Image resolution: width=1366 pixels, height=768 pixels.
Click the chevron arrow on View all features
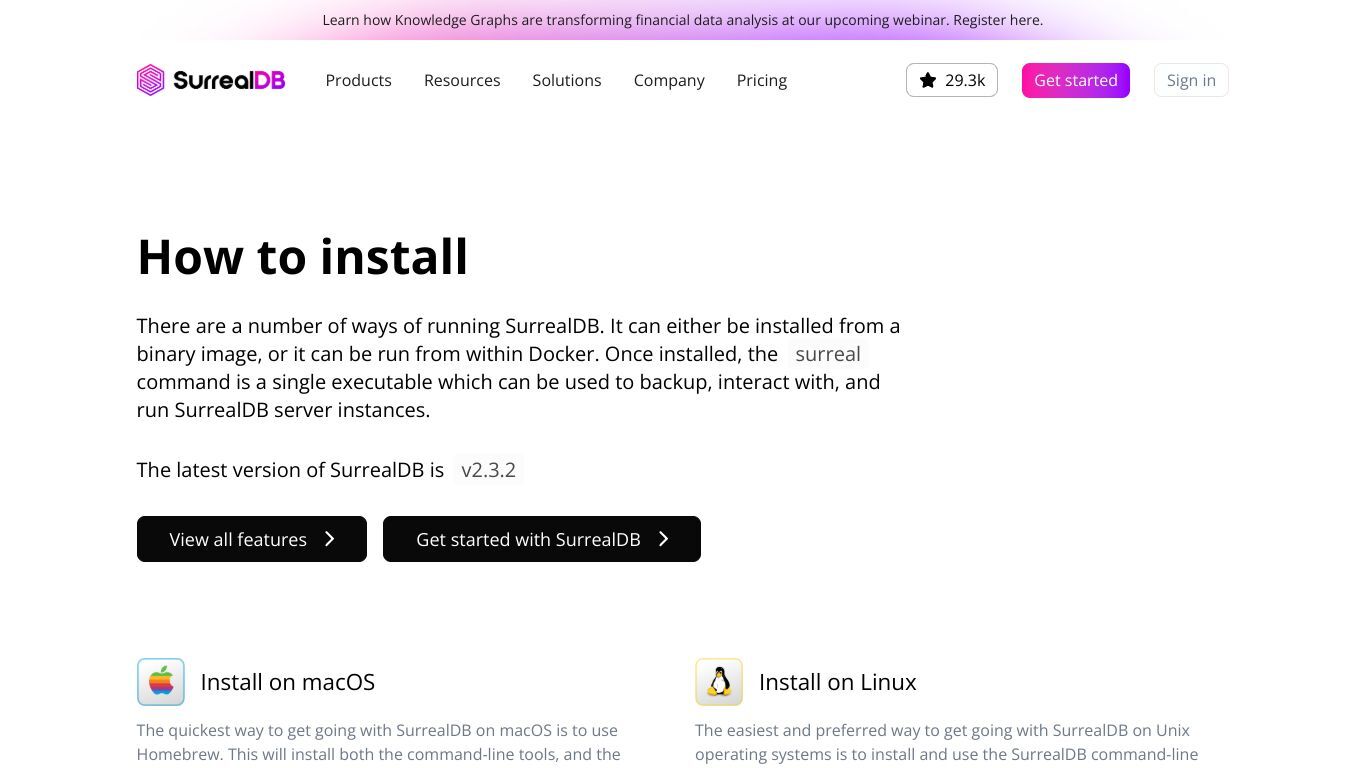coord(329,539)
